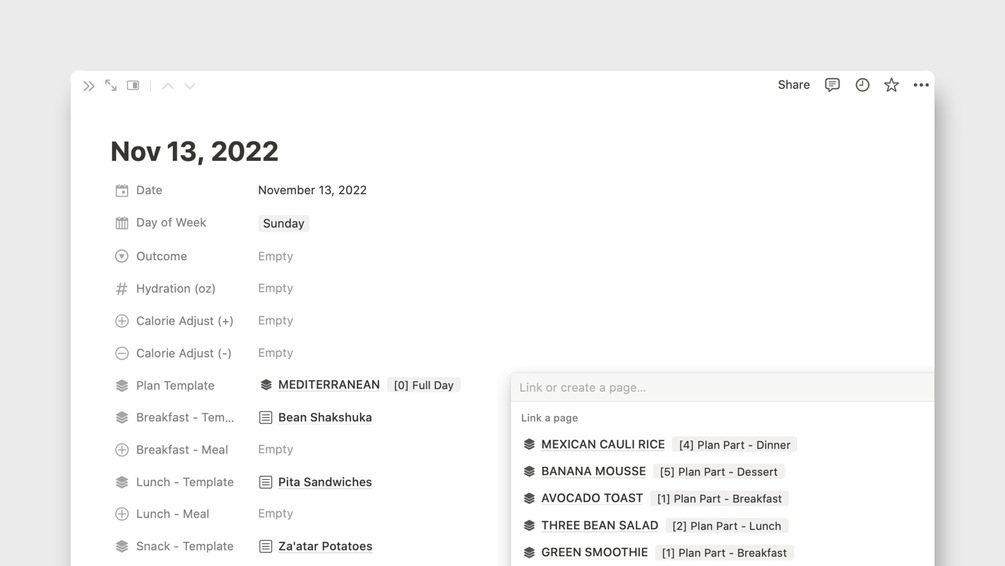Image resolution: width=1005 pixels, height=566 pixels.
Task: Open the Outcome select dropdown value
Action: (x=276, y=256)
